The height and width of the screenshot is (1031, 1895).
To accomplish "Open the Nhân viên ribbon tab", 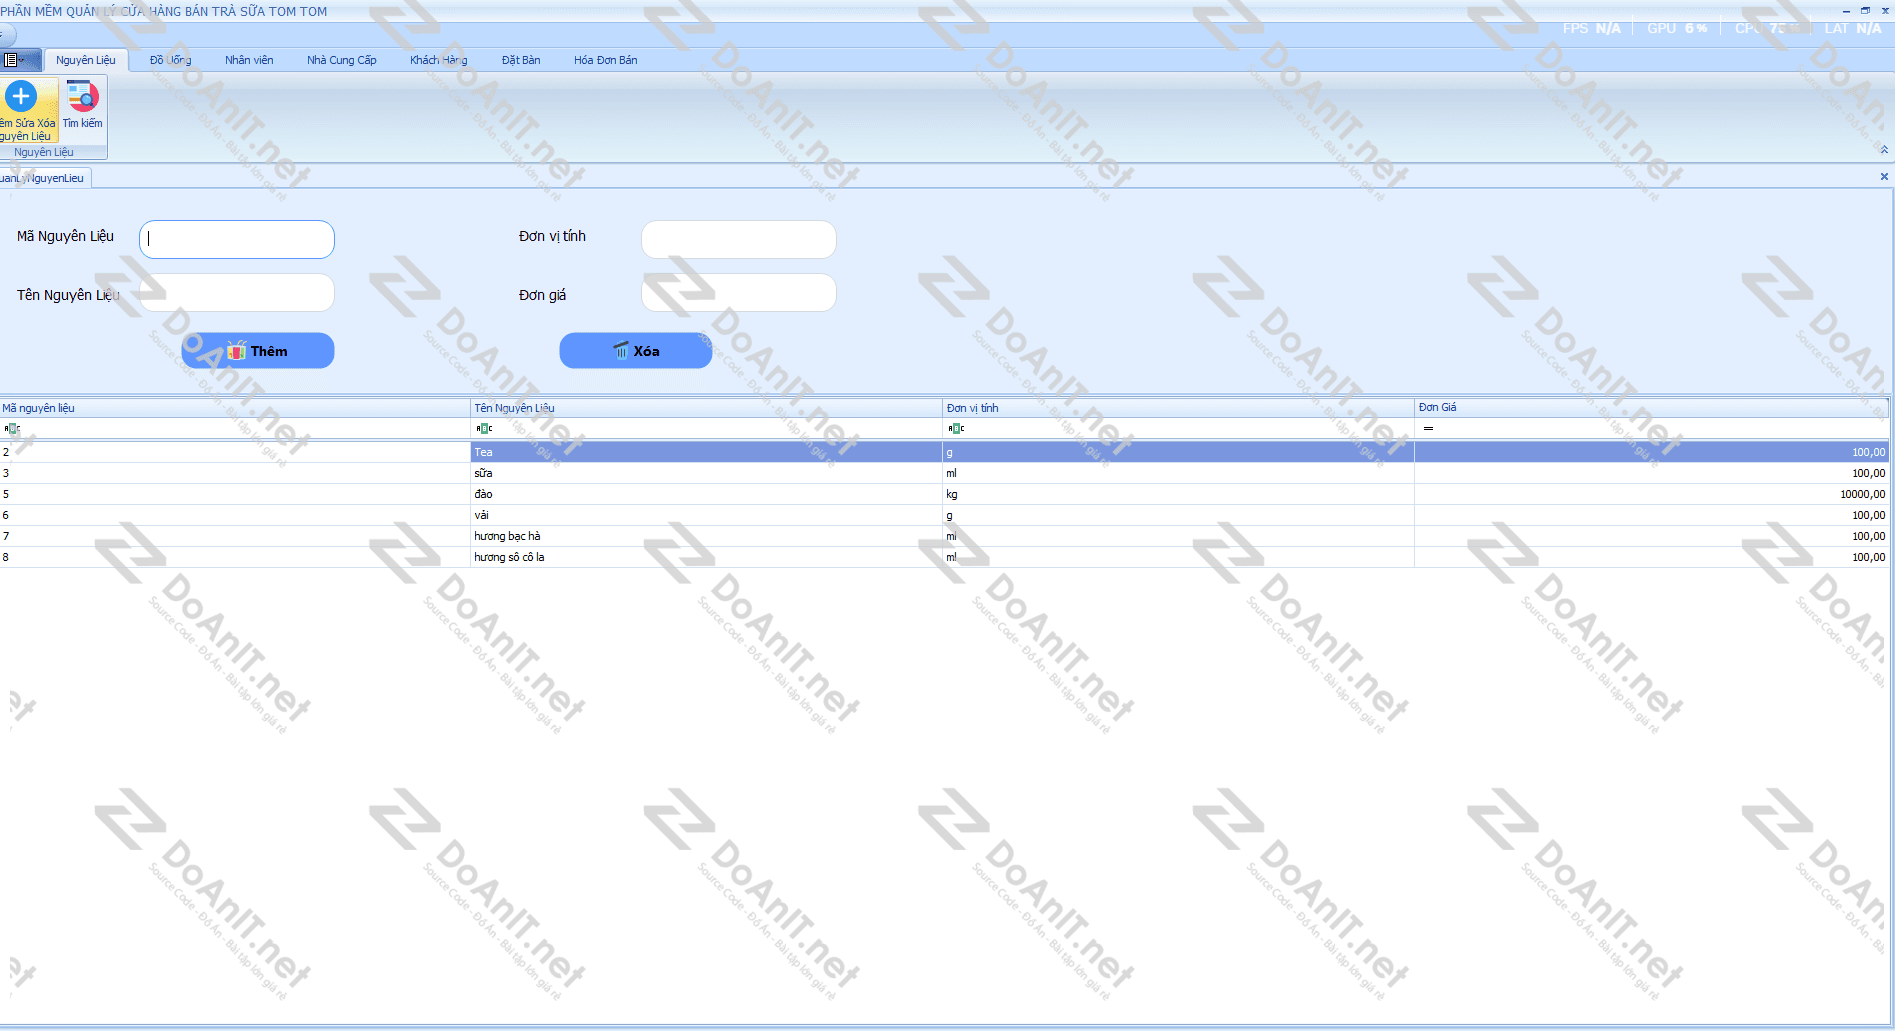I will (249, 60).
